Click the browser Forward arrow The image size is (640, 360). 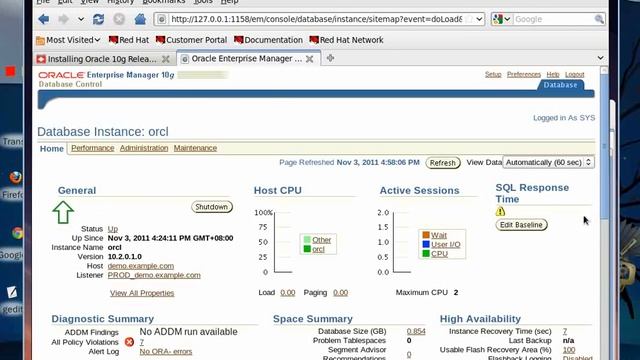(x=63, y=19)
